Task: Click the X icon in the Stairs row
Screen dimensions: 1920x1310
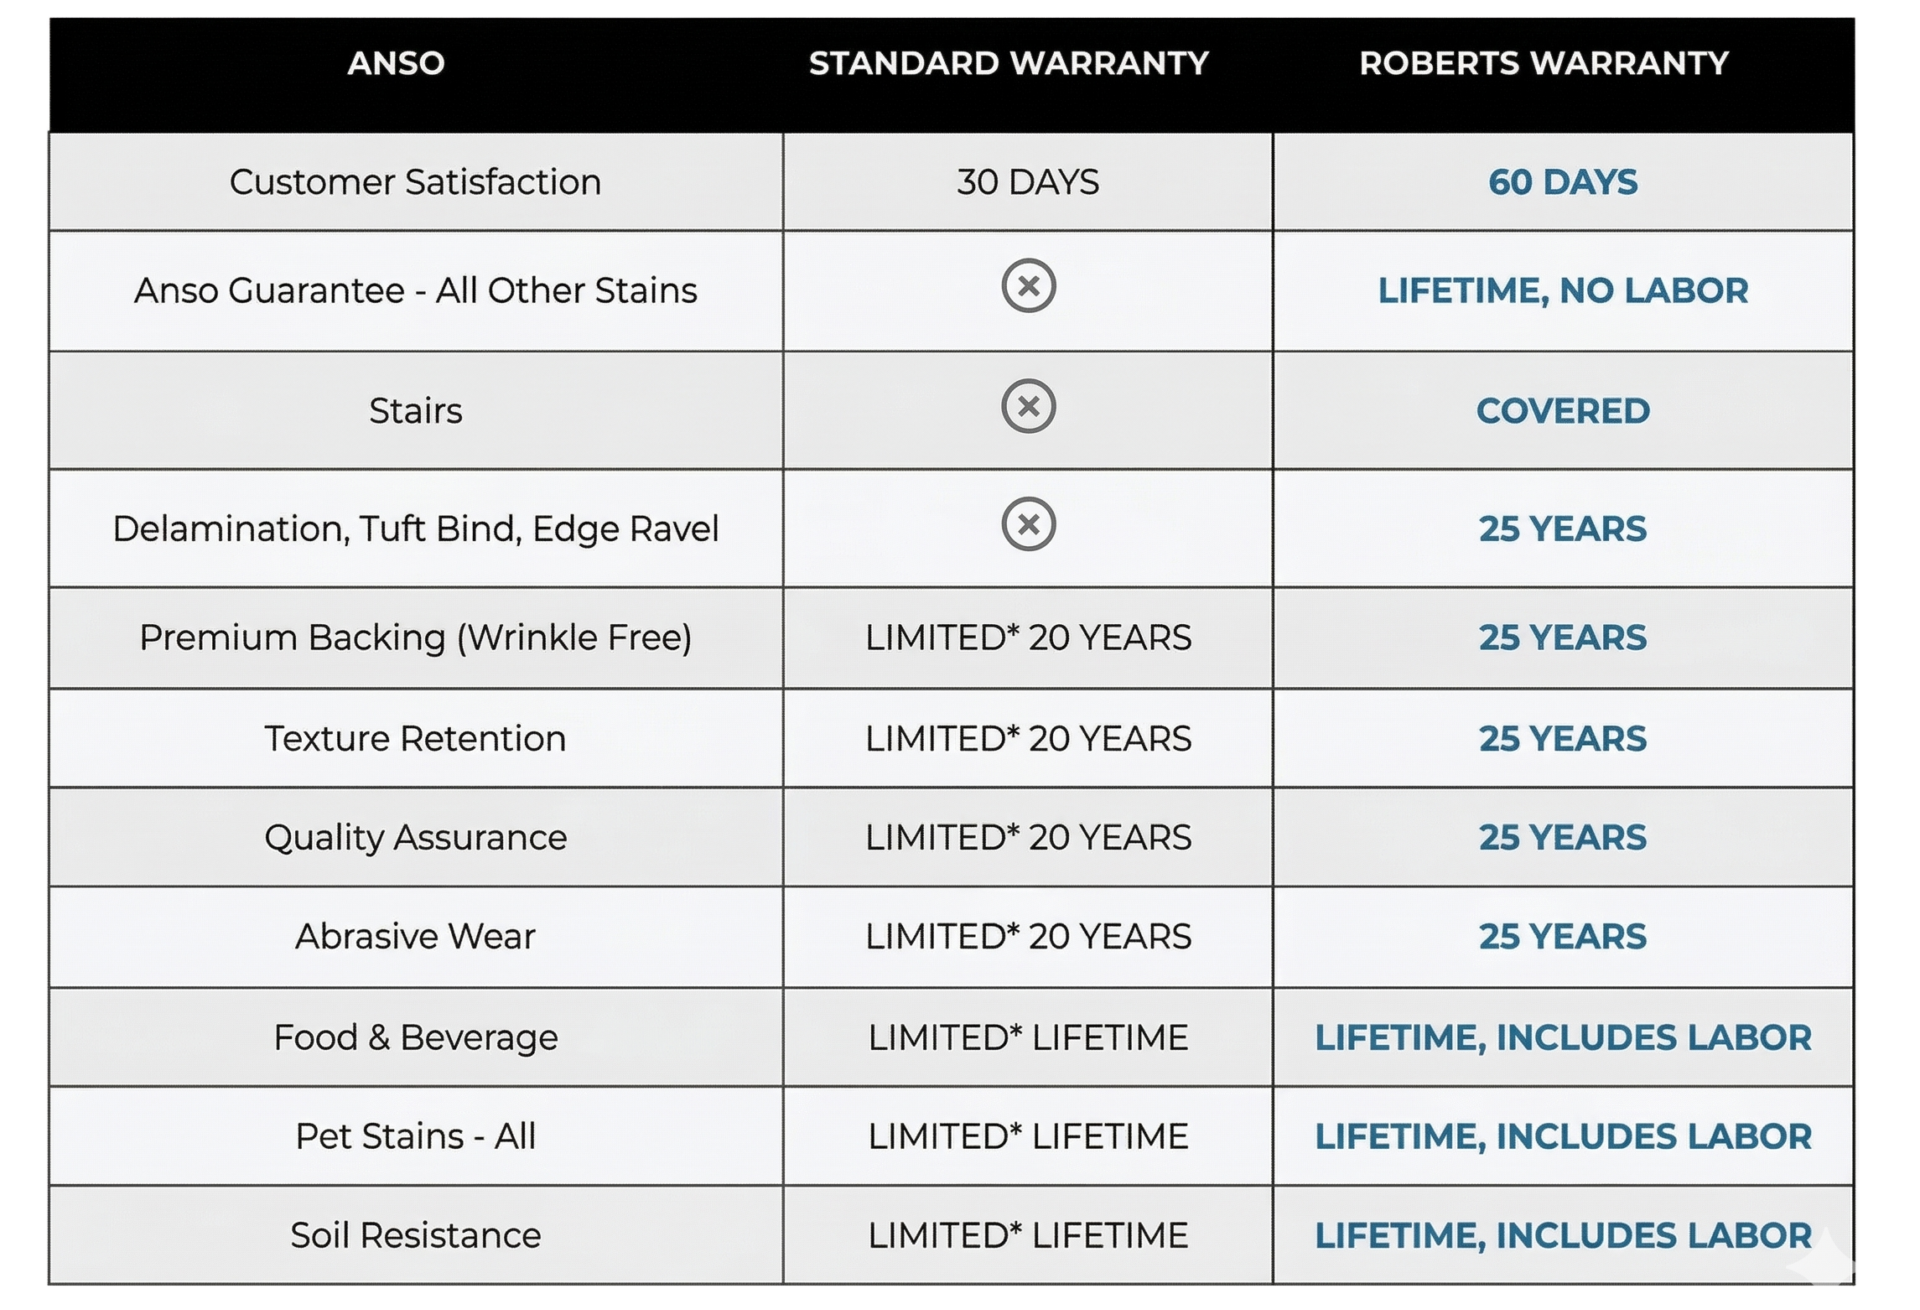Action: coord(1028,406)
